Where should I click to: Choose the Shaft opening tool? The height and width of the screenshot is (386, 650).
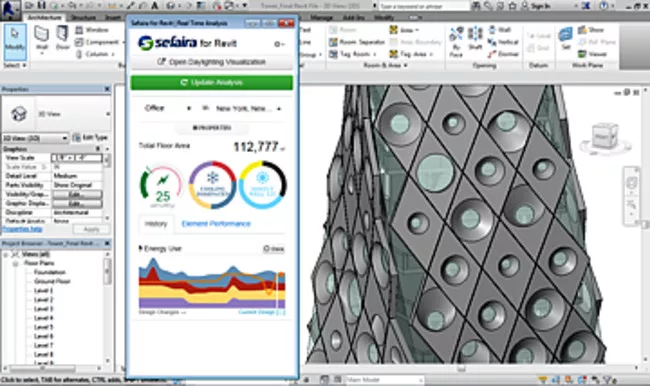coord(475,39)
